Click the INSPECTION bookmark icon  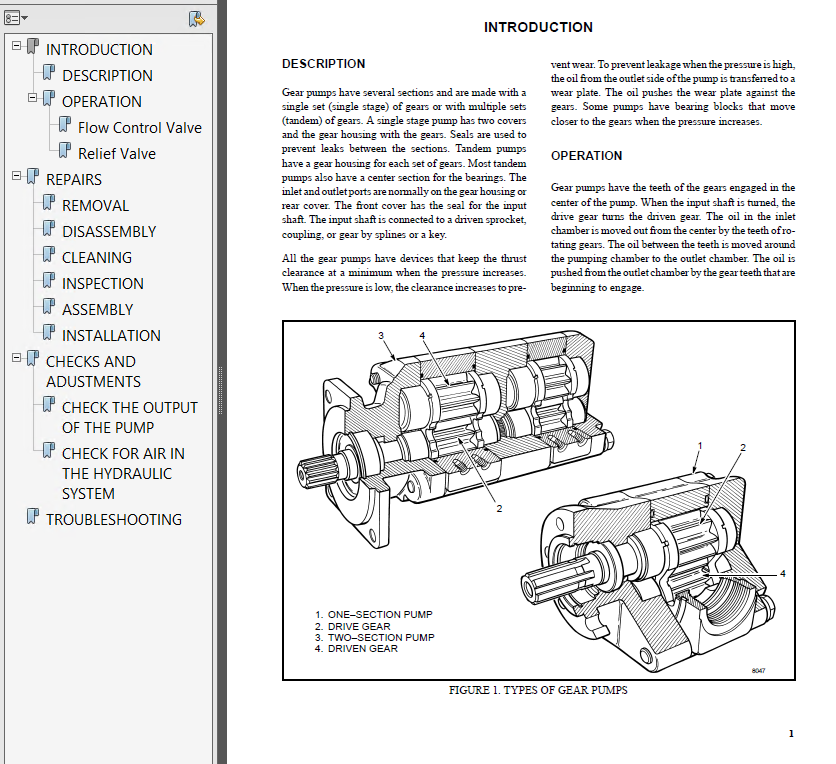point(49,280)
